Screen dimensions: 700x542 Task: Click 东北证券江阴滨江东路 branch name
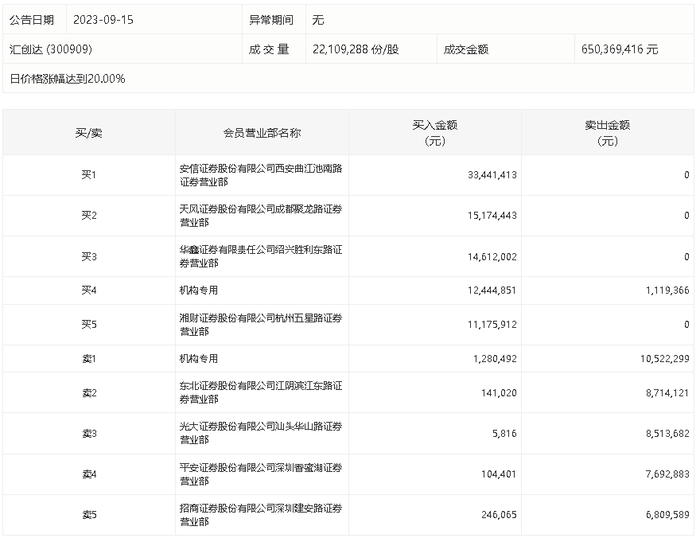261,392
